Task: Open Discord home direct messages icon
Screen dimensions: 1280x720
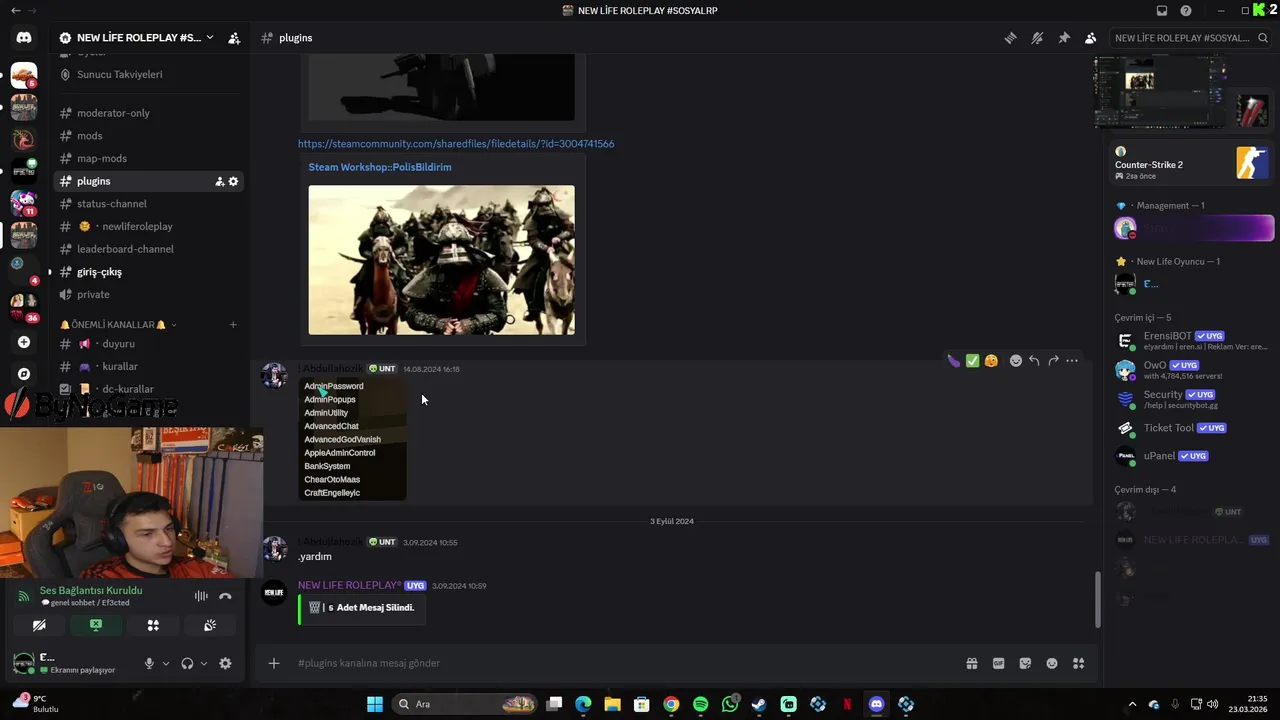Action: [24, 38]
